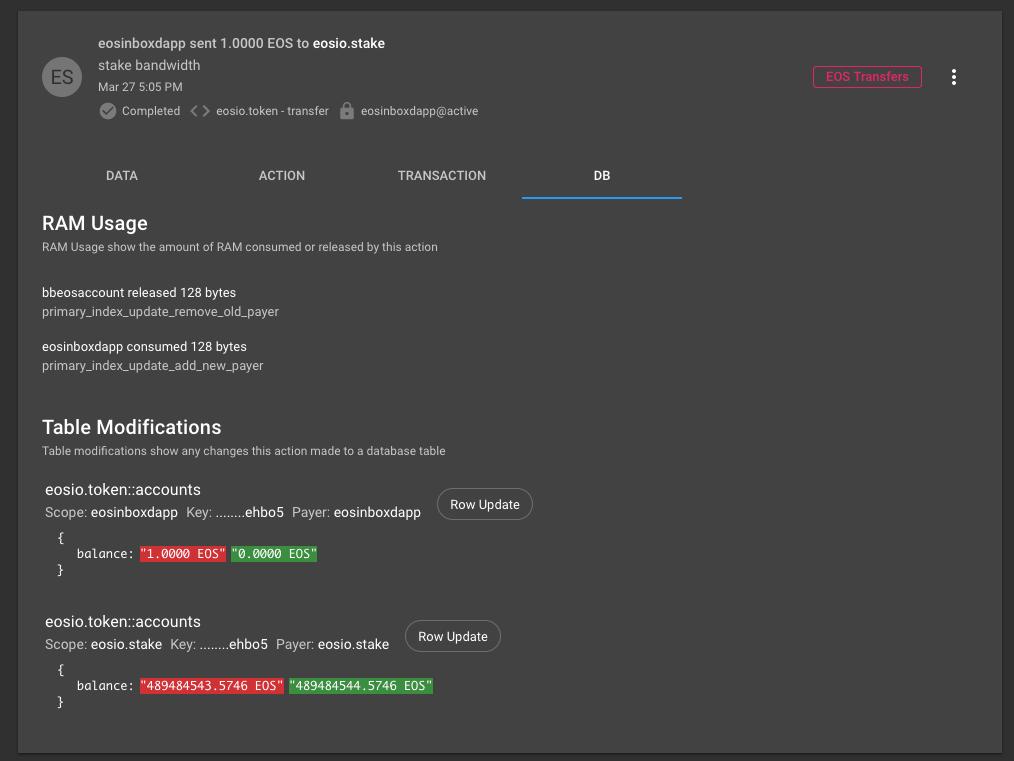Select the DB tab
The image size is (1014, 761).
click(x=601, y=176)
